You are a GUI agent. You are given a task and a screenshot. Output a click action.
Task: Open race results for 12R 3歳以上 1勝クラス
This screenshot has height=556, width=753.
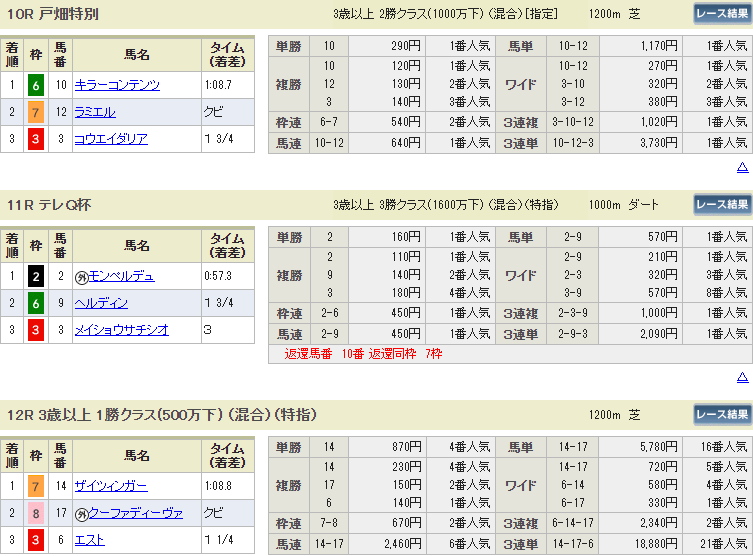[722, 414]
